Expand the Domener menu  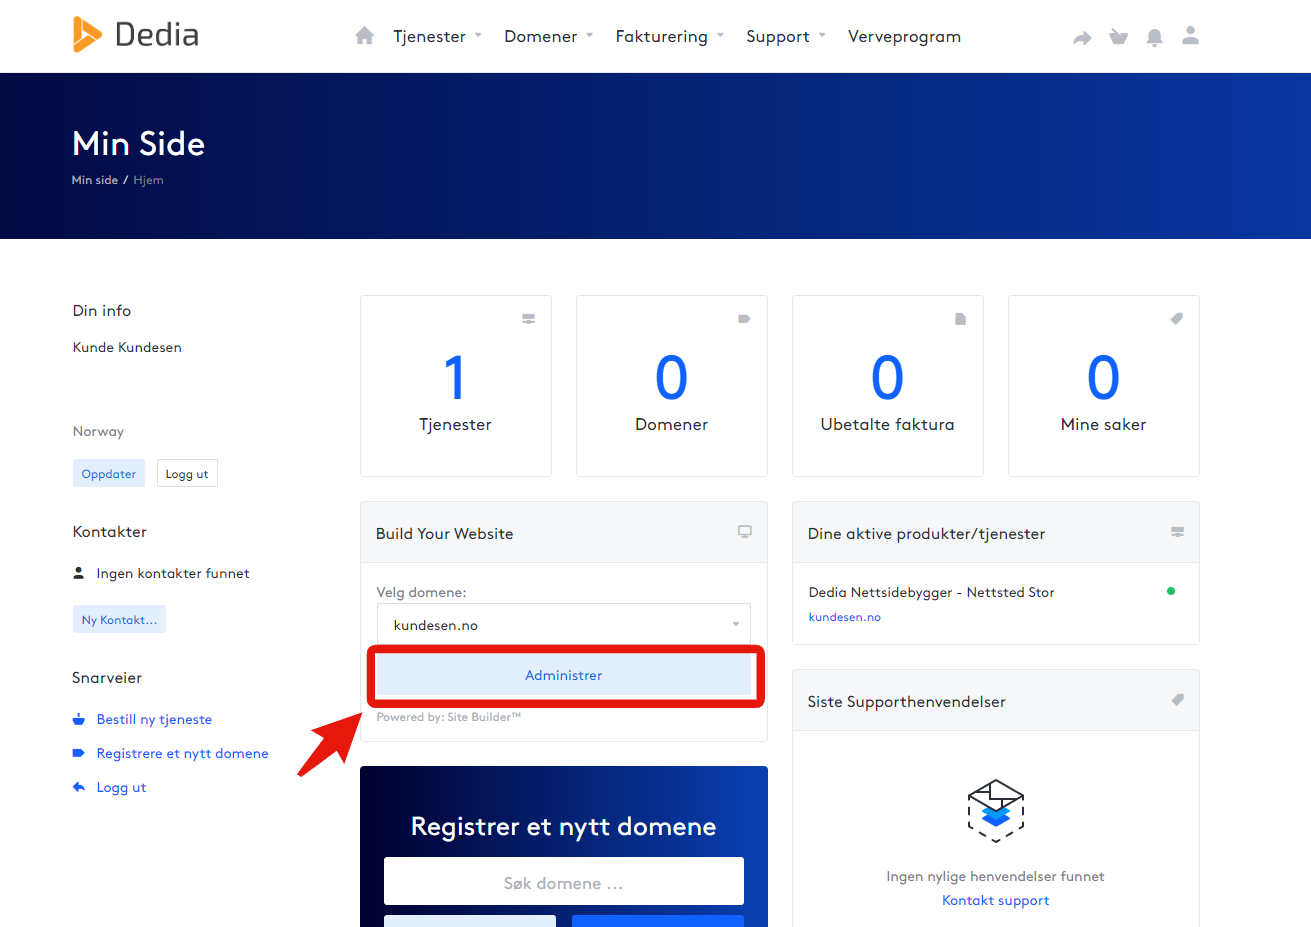pos(548,36)
